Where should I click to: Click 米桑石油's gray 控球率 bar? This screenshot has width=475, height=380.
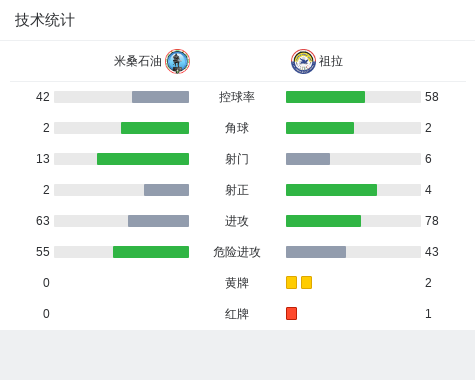[160, 97]
